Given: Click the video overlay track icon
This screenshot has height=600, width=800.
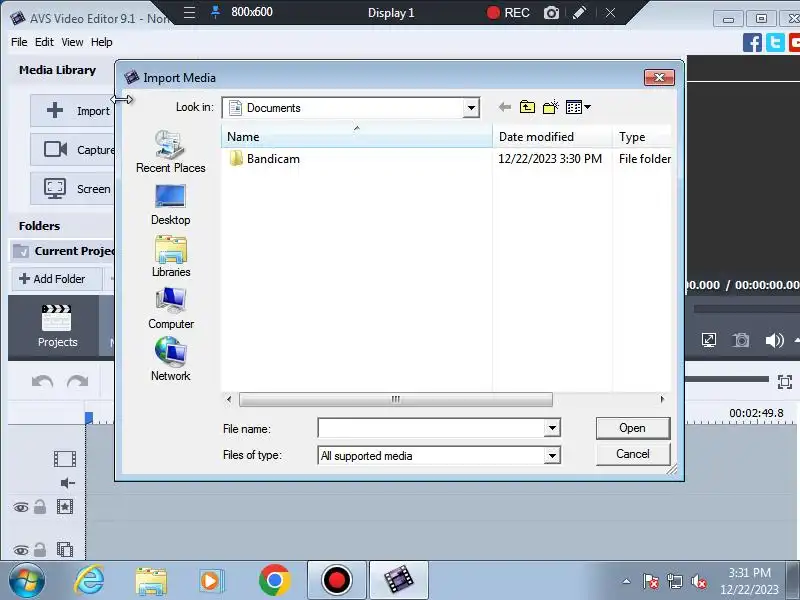Looking at the screenshot, I should click(65, 549).
